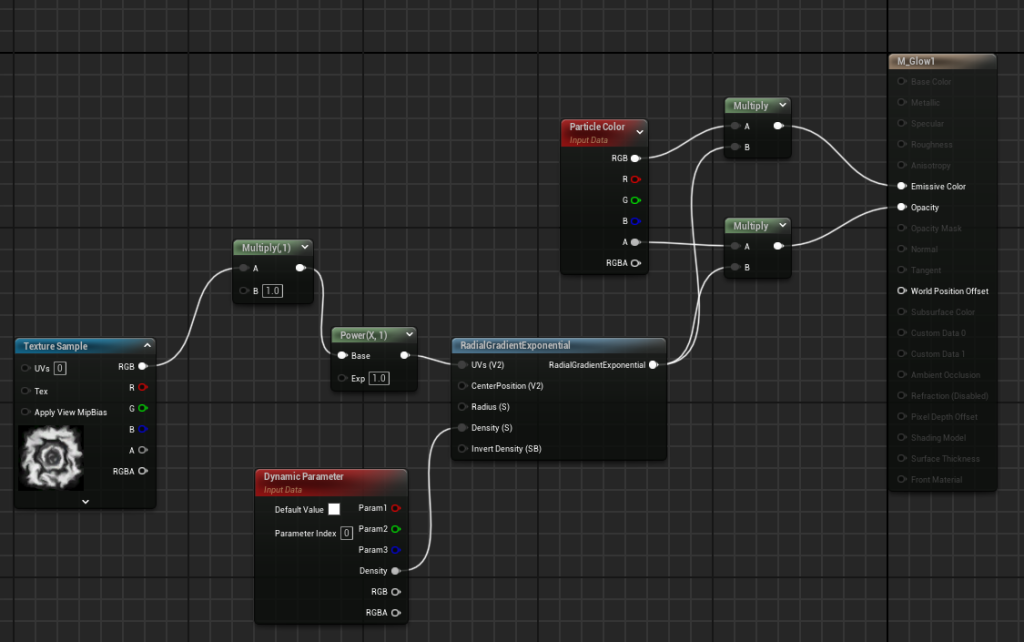Click the RadialGradientExponential output pin
Image resolution: width=1024 pixels, height=642 pixels.
653,365
